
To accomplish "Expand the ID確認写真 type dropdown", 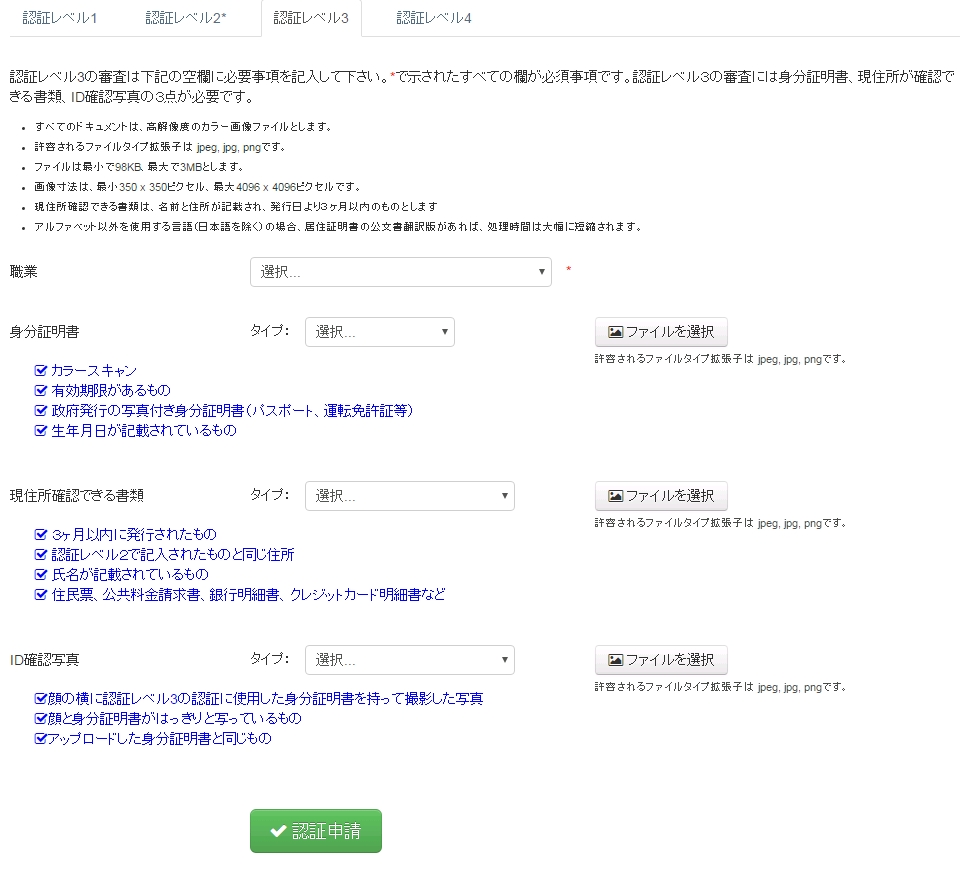I will point(409,660).
